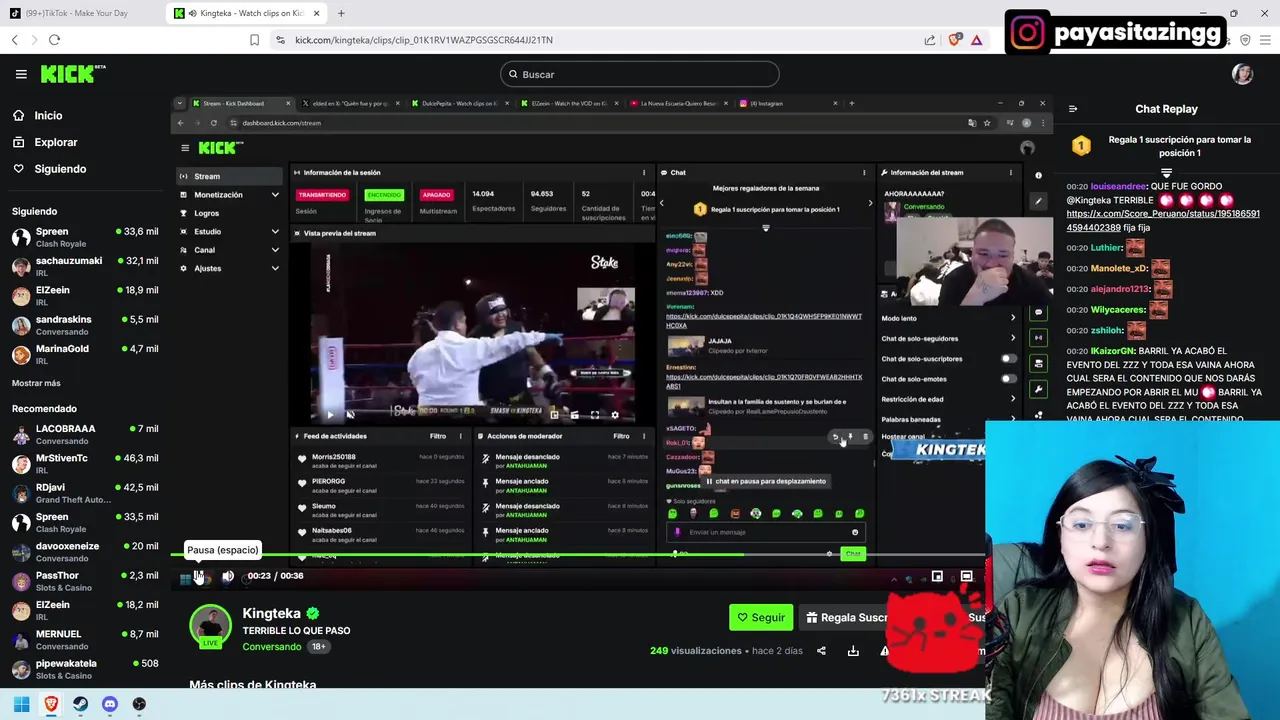This screenshot has width=1280, height=720.
Task: Enable picture-in-picture on the clip player
Action: point(937,576)
